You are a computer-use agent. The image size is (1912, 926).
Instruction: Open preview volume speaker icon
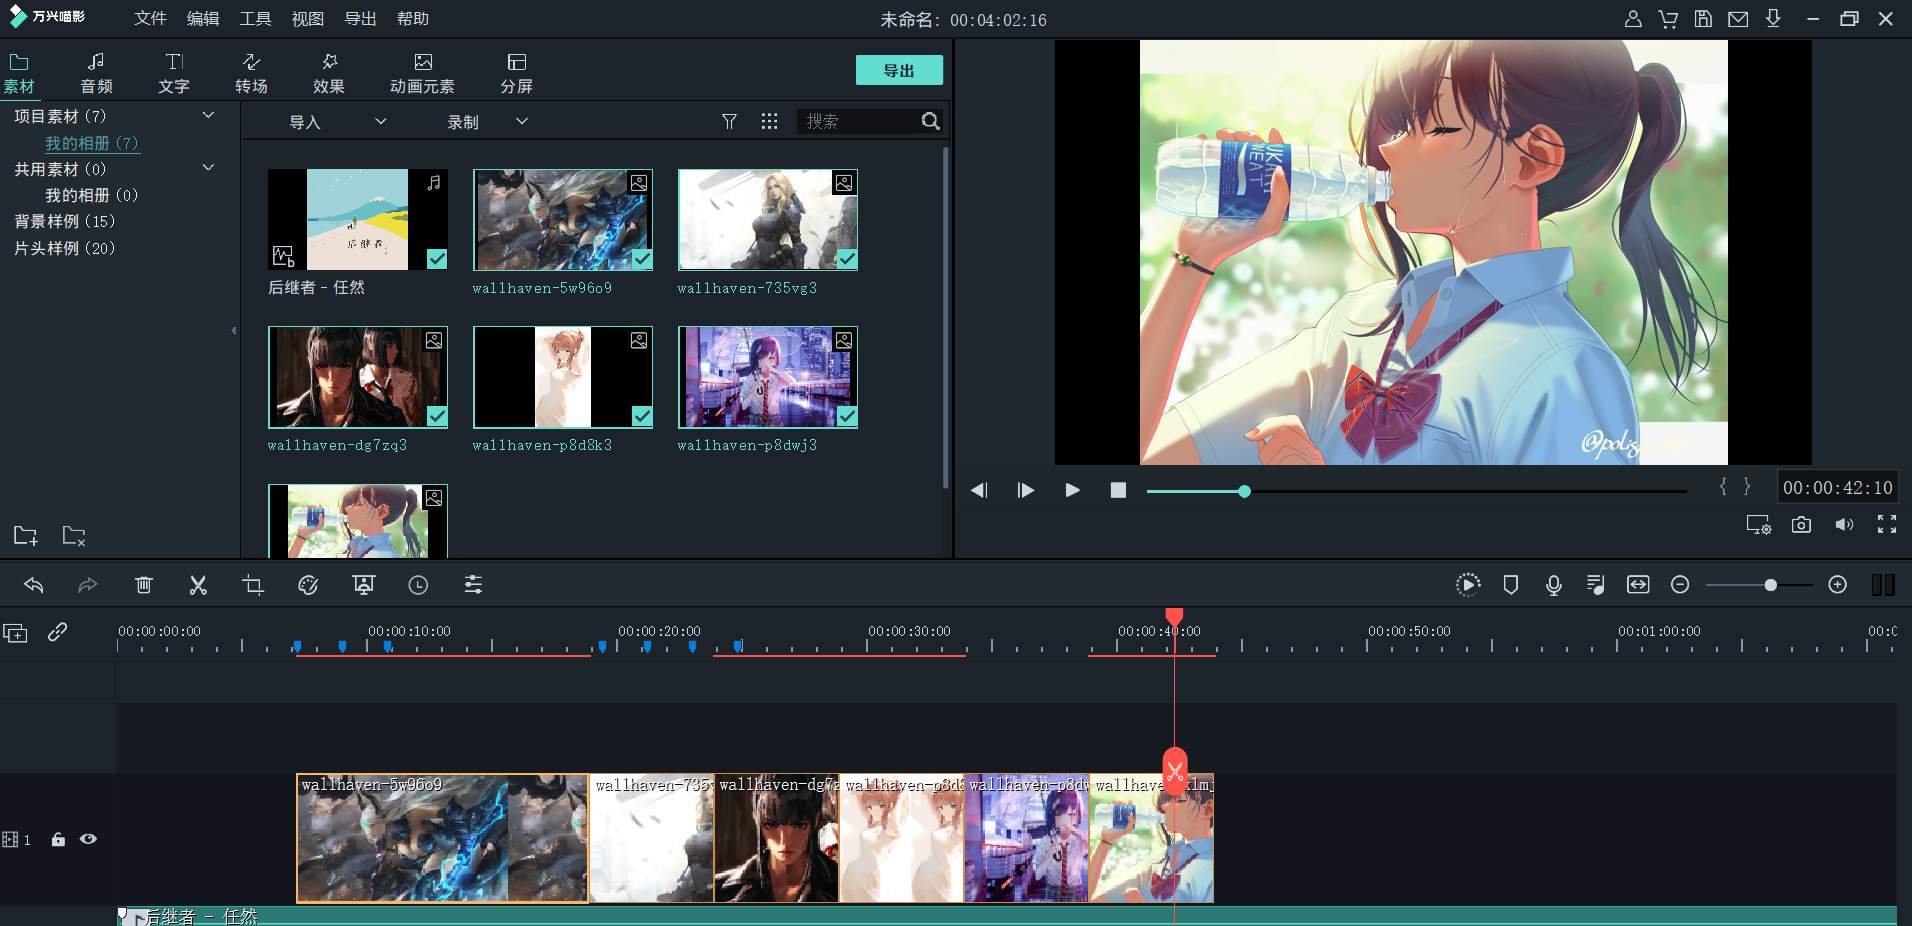[x=1844, y=525]
